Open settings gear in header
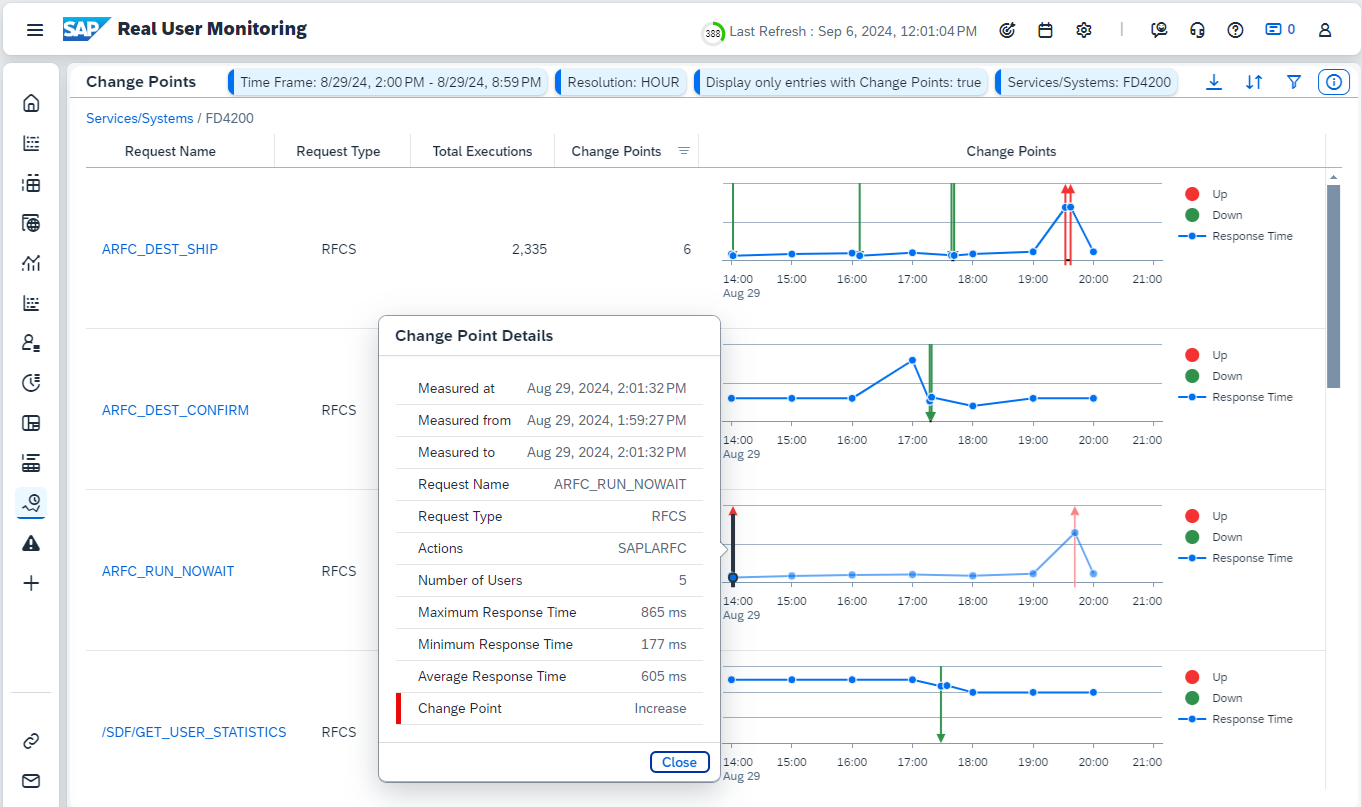 tap(1084, 30)
